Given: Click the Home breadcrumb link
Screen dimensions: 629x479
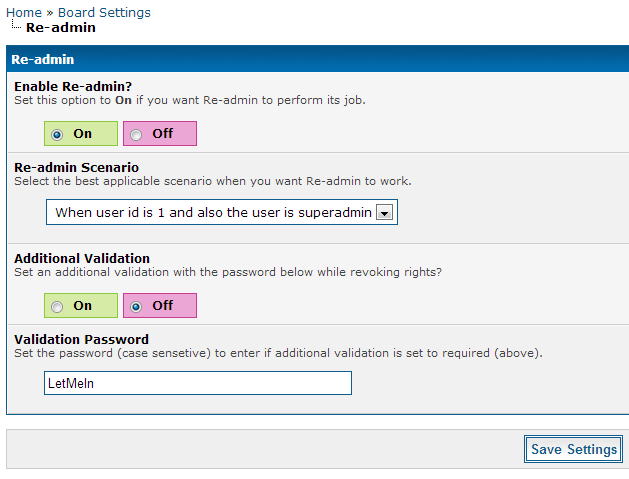Looking at the screenshot, I should pyautogui.click(x=24, y=13).
